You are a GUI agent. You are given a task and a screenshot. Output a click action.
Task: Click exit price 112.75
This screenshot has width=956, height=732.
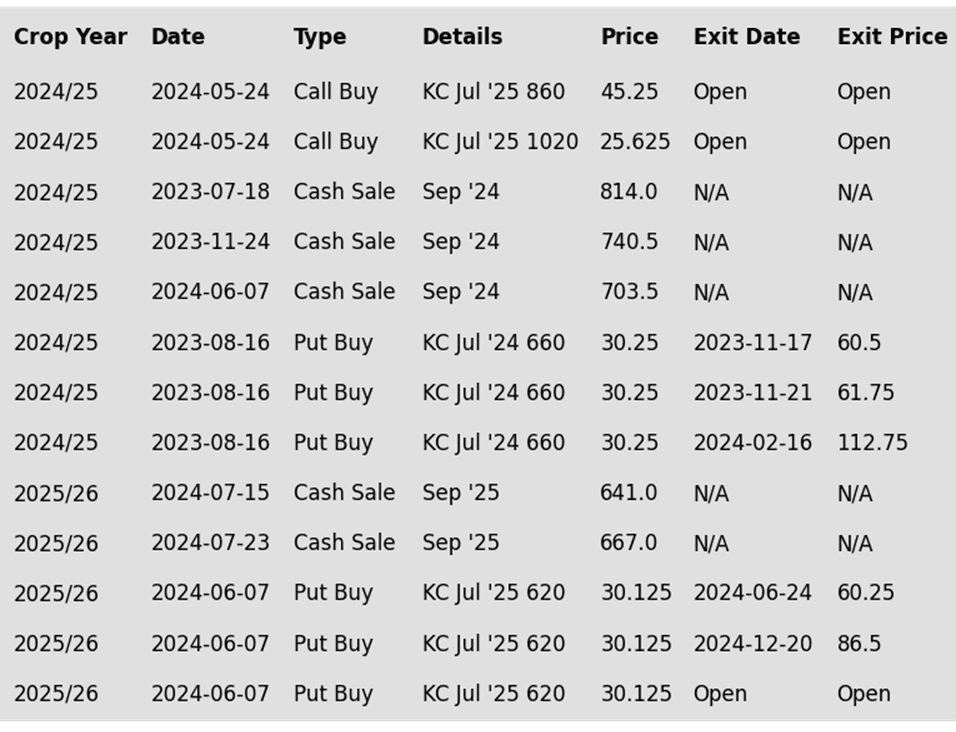pyautogui.click(x=872, y=442)
